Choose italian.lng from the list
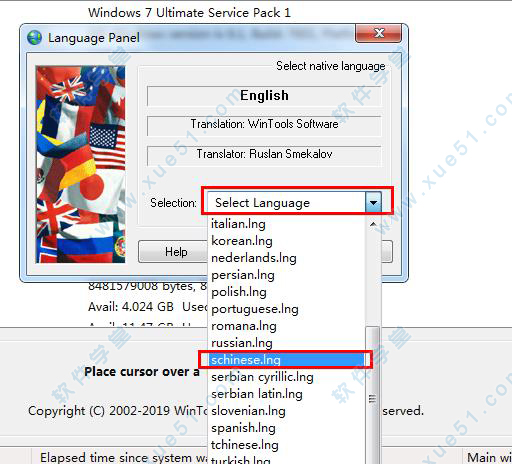Viewport: 512px width, 464px height. [x=287, y=224]
